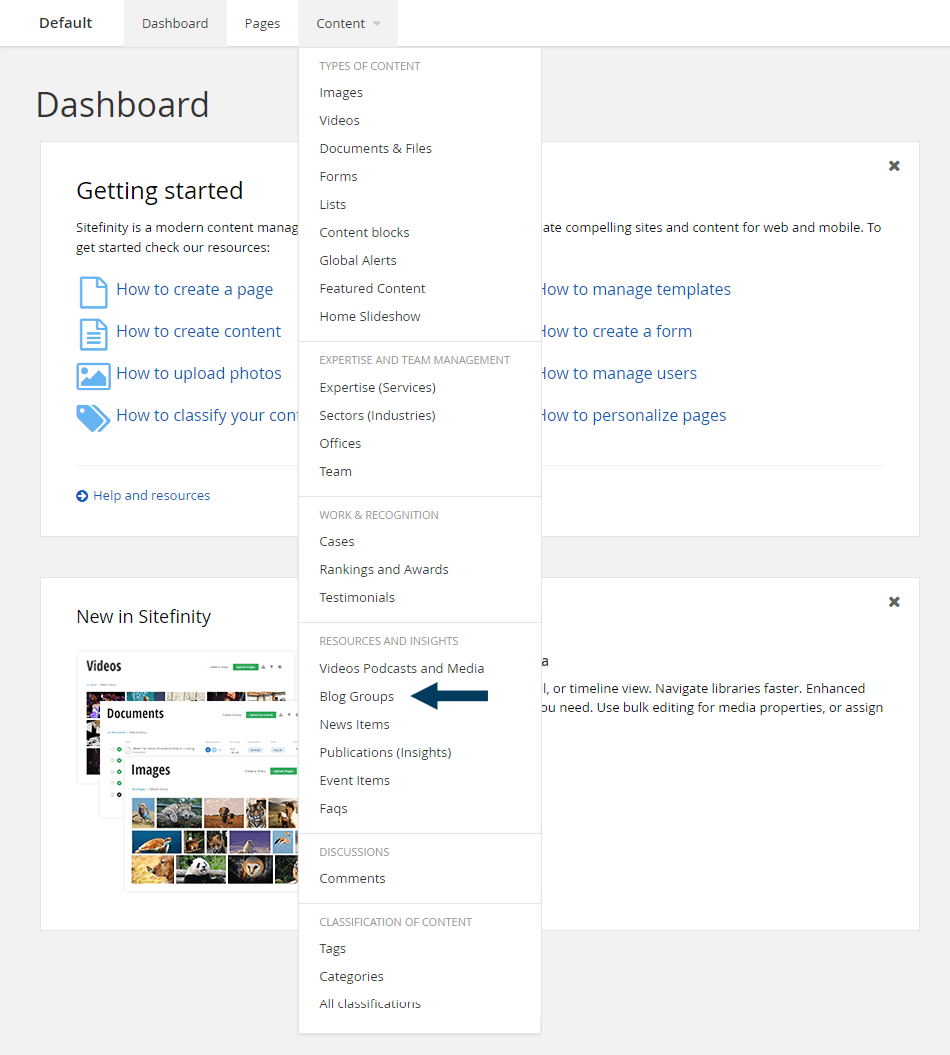Screen dimensions: 950x1055
Task: Click the tag icon beside How to classify
Action: (94, 418)
